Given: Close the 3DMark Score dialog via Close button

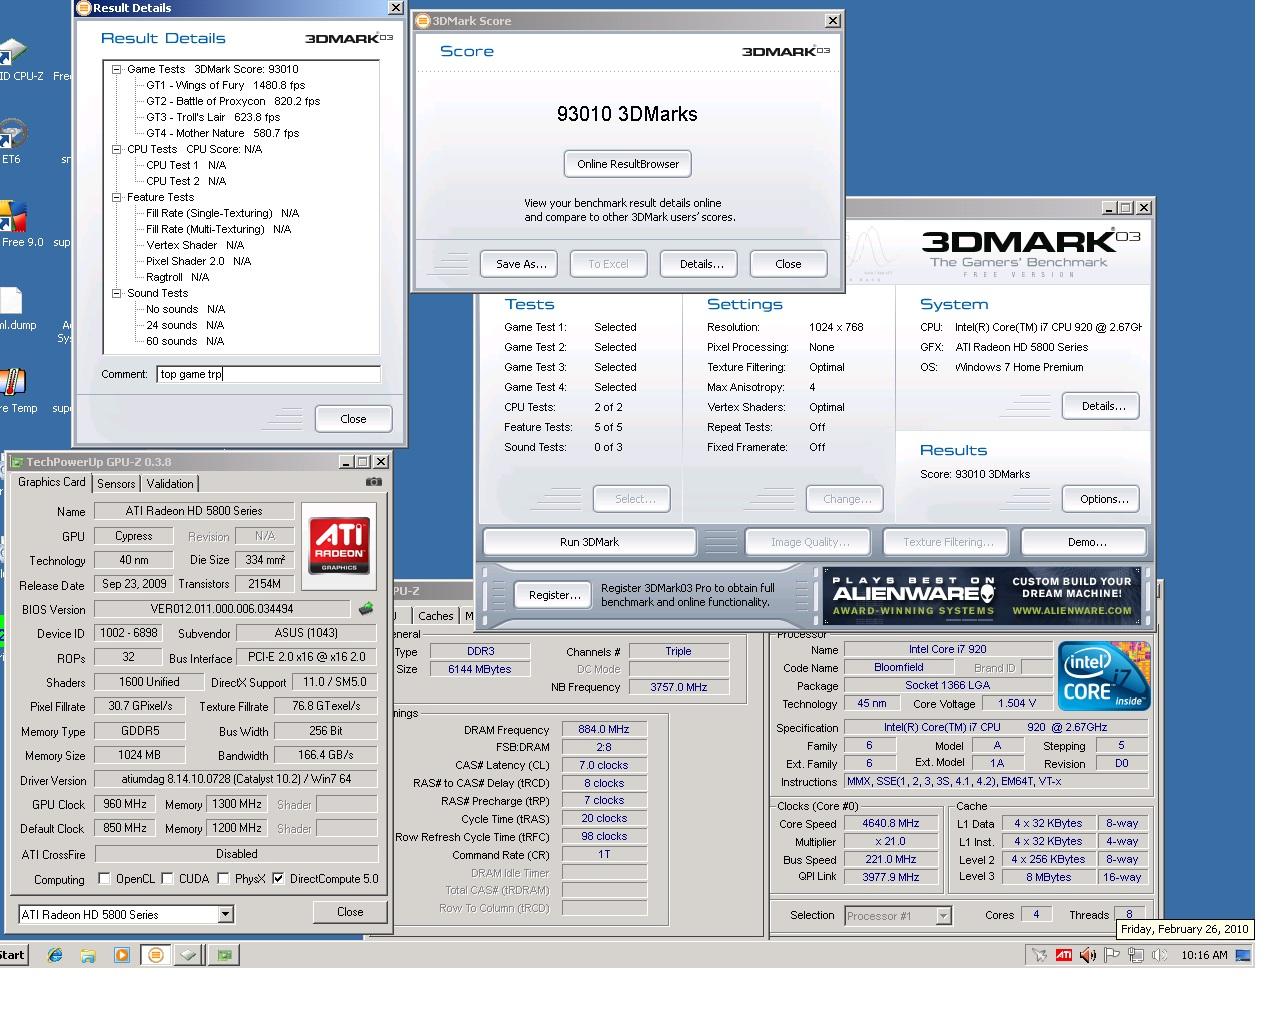Looking at the screenshot, I should coord(788,264).
